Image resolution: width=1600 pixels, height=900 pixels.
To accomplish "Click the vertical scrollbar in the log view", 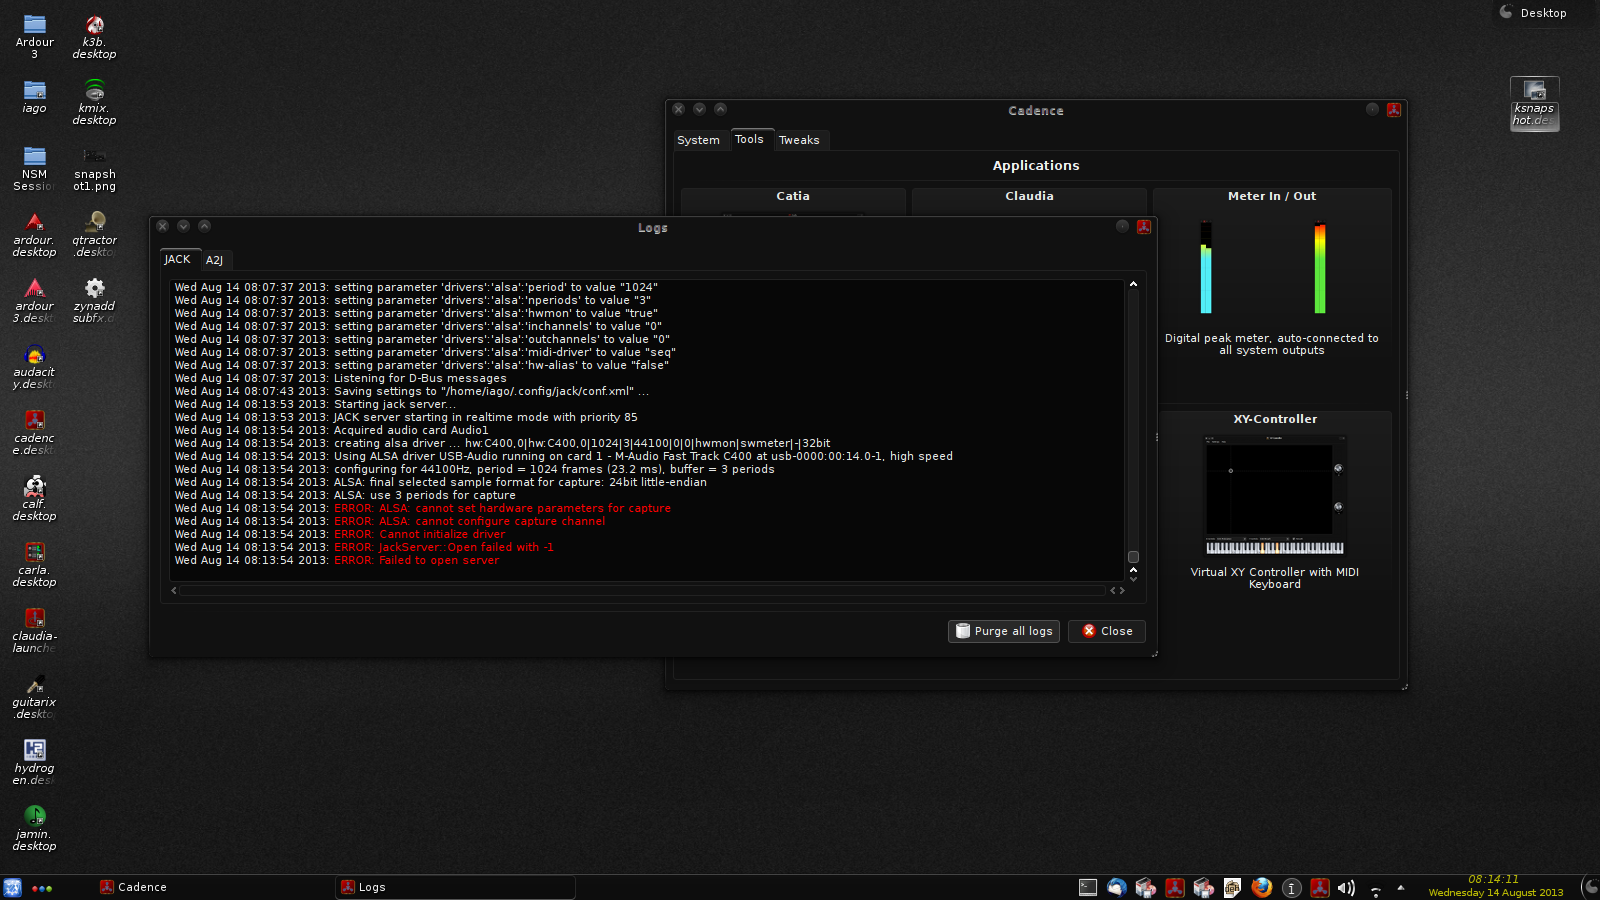I will pyautogui.click(x=1133, y=420).
